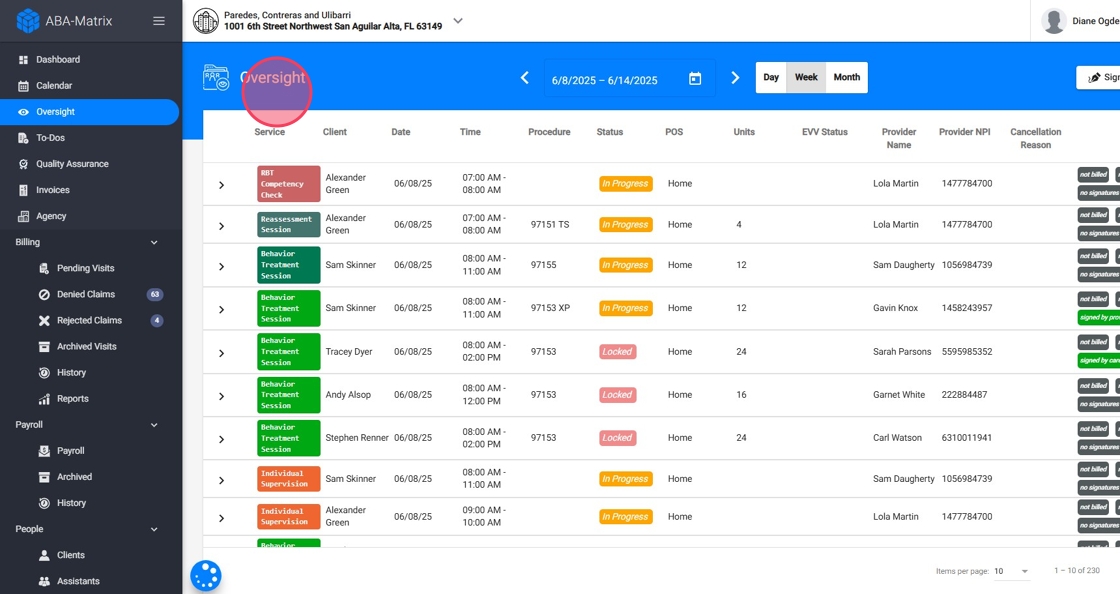Expand the RBT Competency Check row
Screen dimensions: 1120x594
point(222,185)
